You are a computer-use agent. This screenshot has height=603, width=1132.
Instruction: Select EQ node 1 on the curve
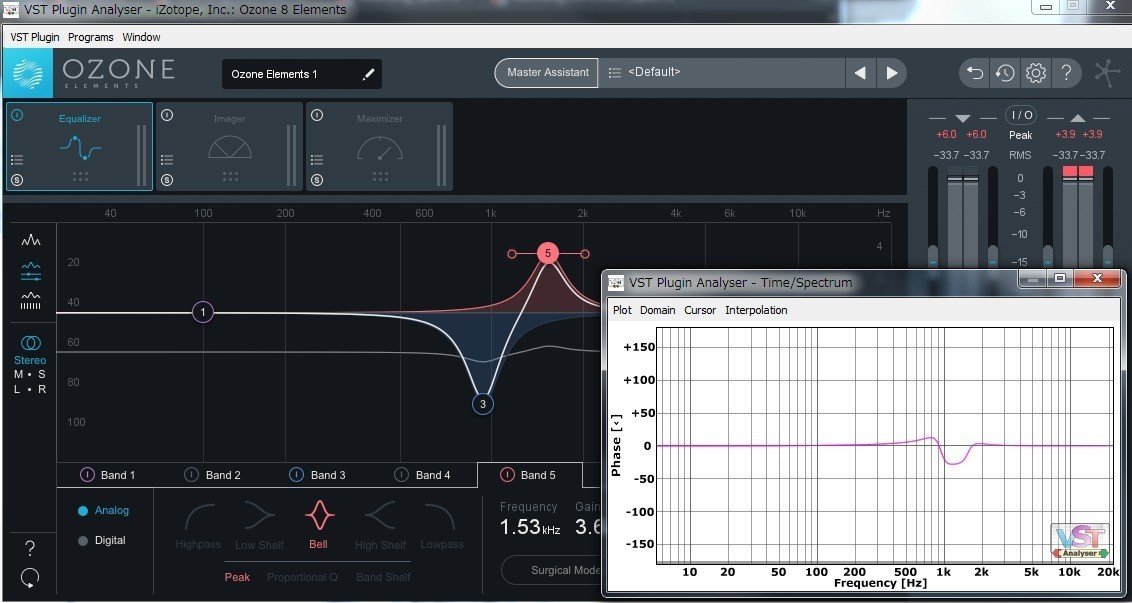(203, 312)
